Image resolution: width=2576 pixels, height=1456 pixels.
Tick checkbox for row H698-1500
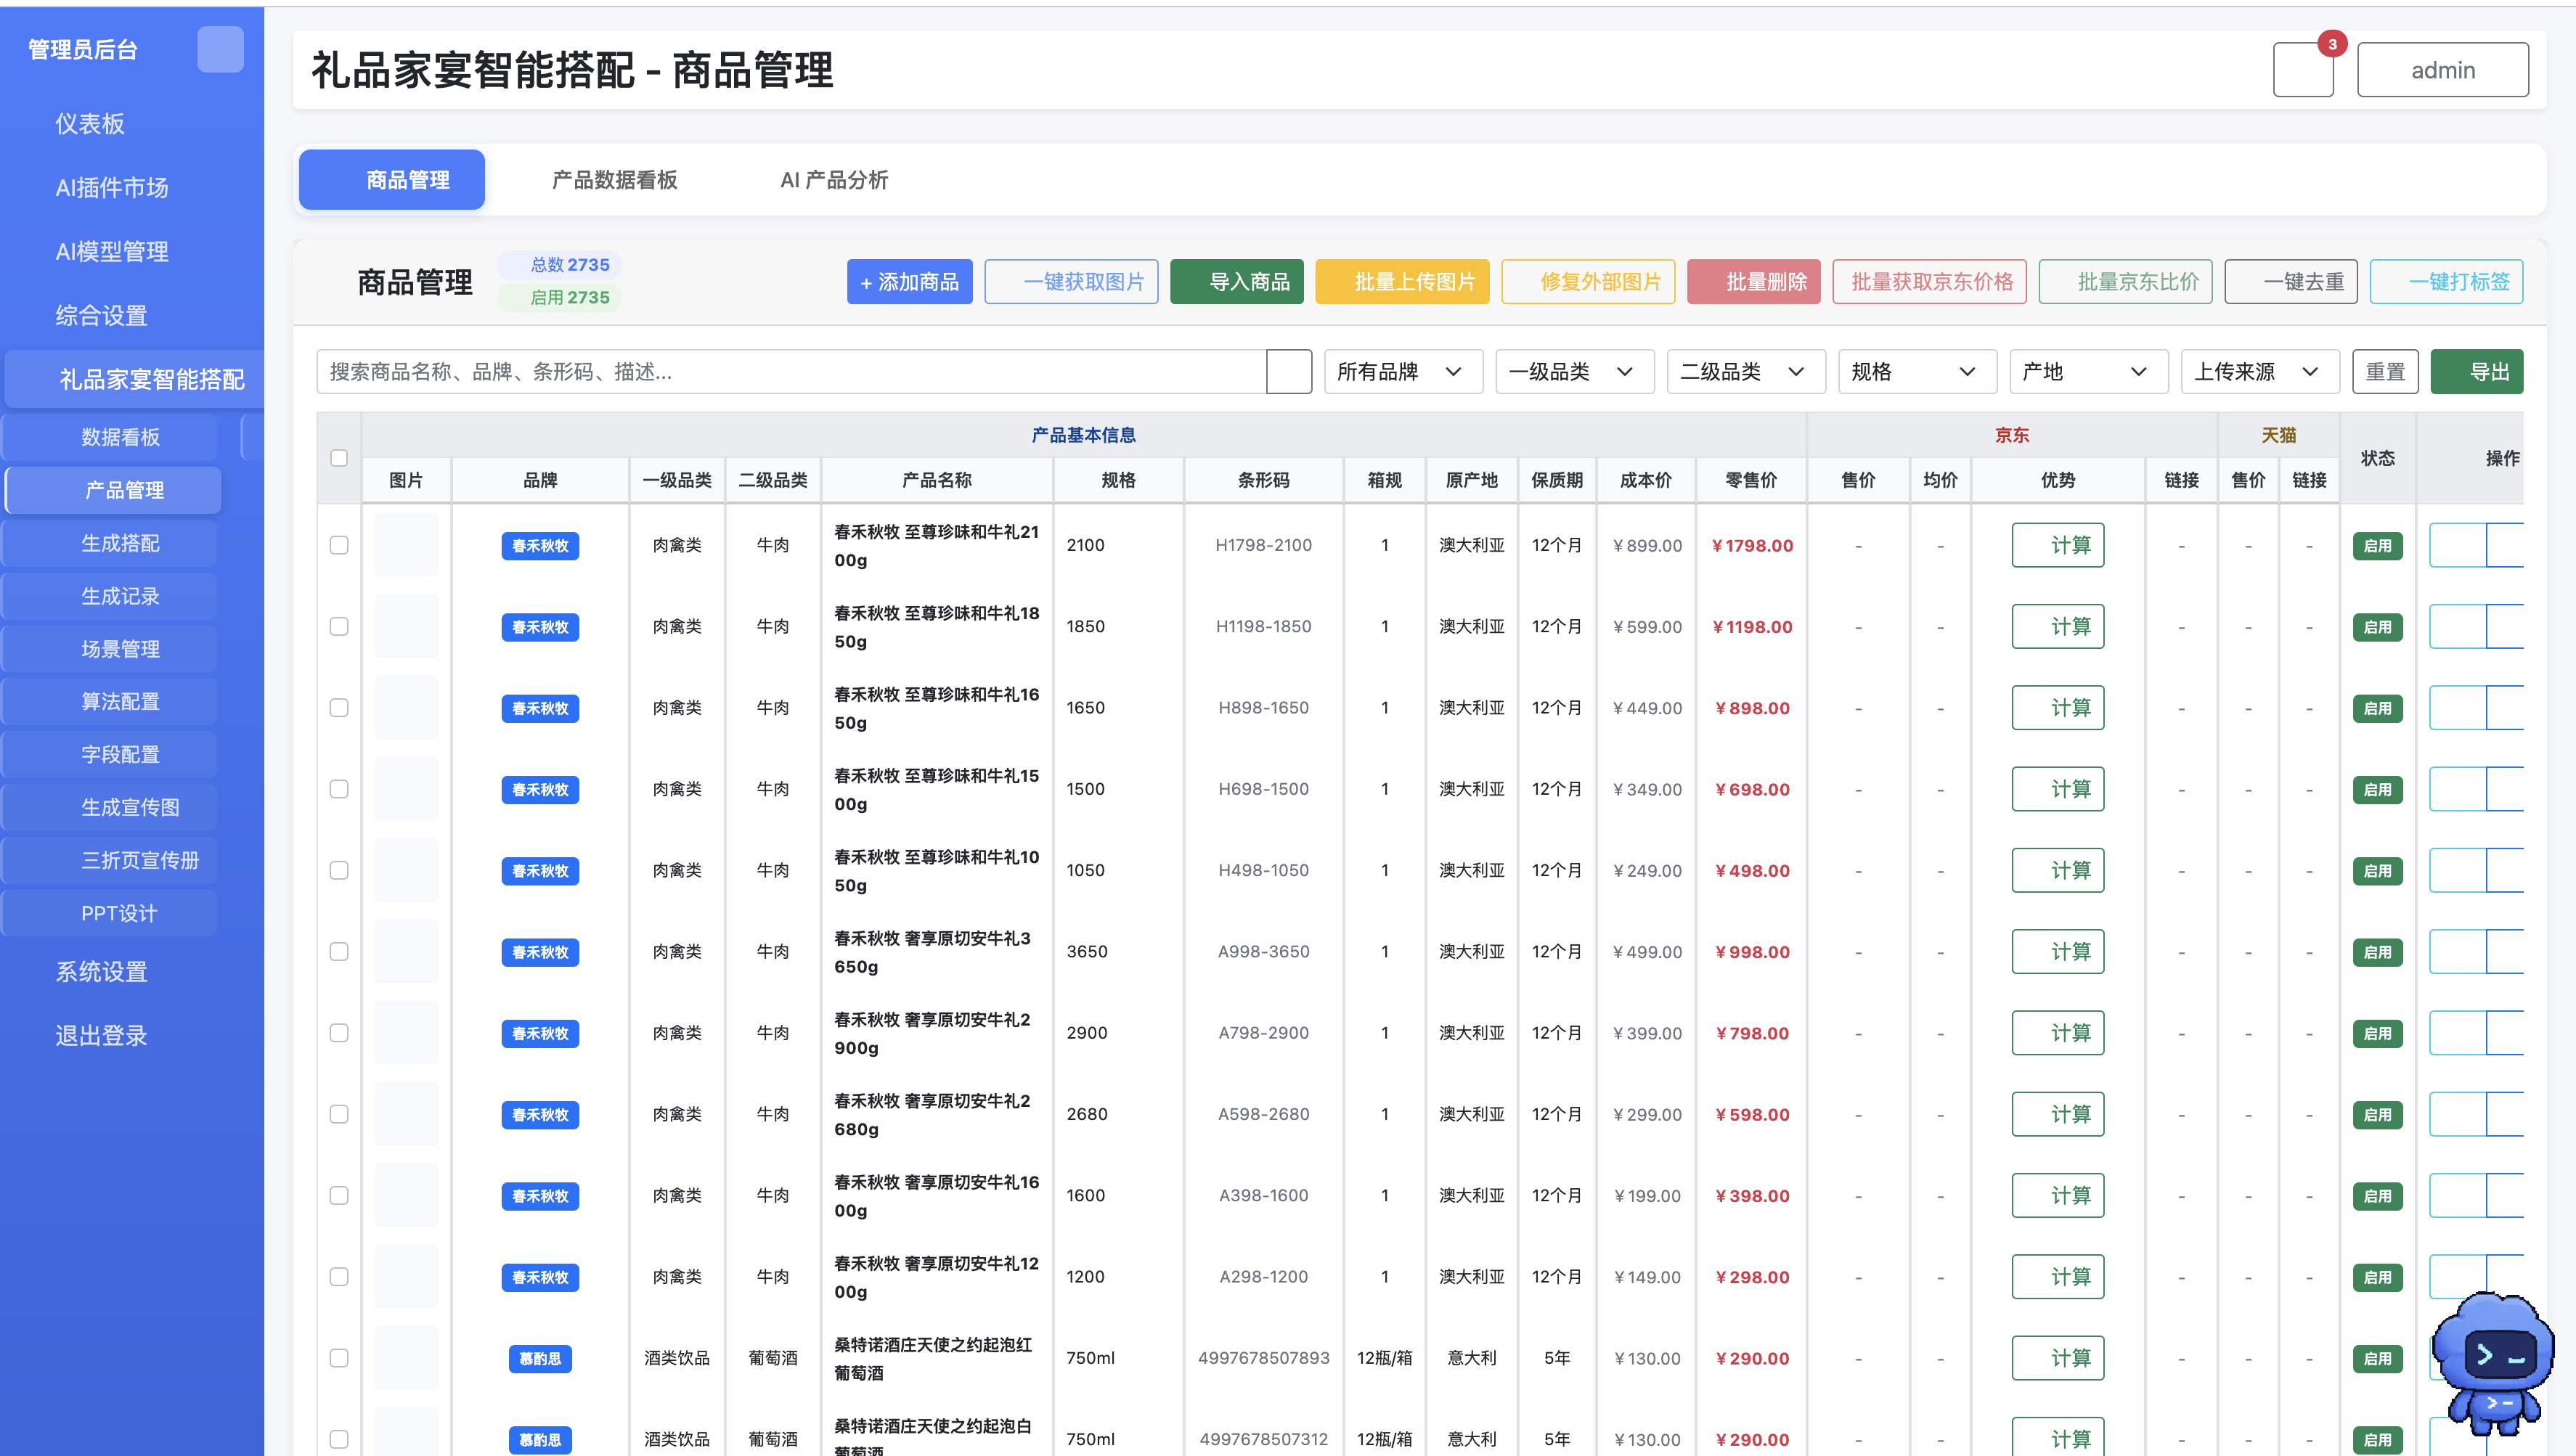[x=339, y=789]
